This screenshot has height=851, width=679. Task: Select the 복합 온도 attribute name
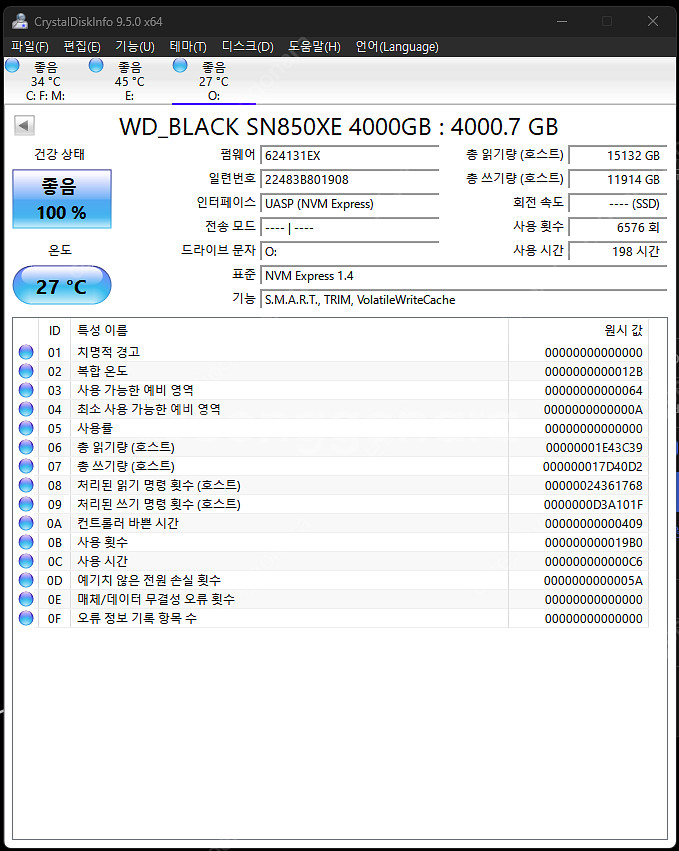click(x=103, y=371)
